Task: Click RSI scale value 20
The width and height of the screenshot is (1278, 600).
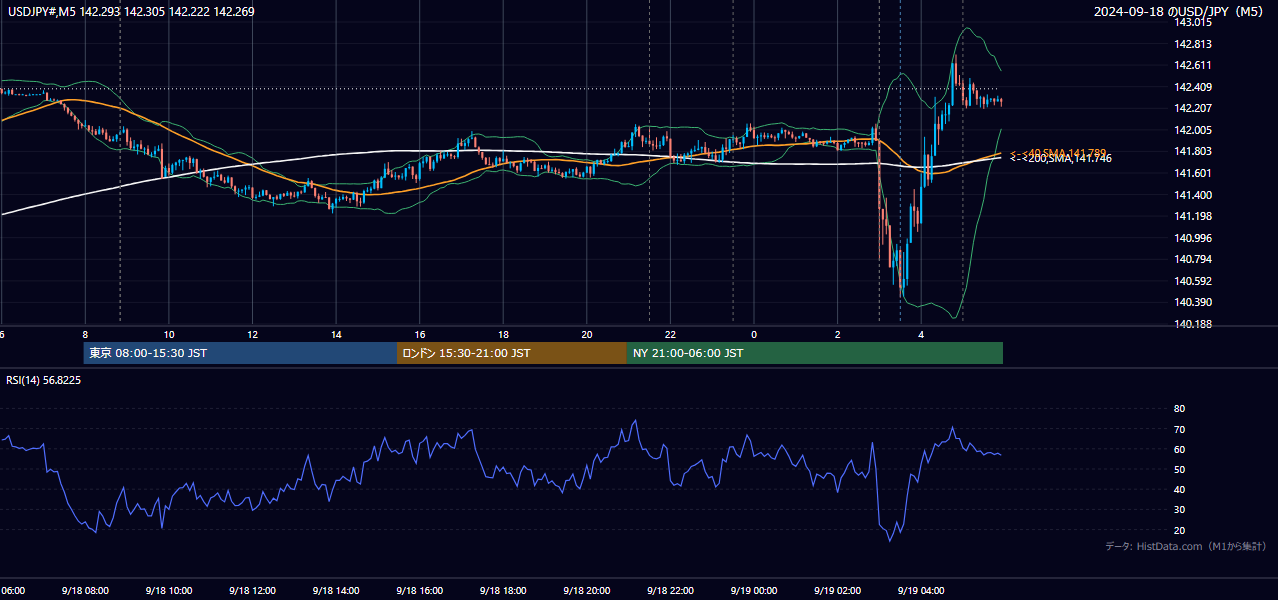Action: click(1179, 530)
